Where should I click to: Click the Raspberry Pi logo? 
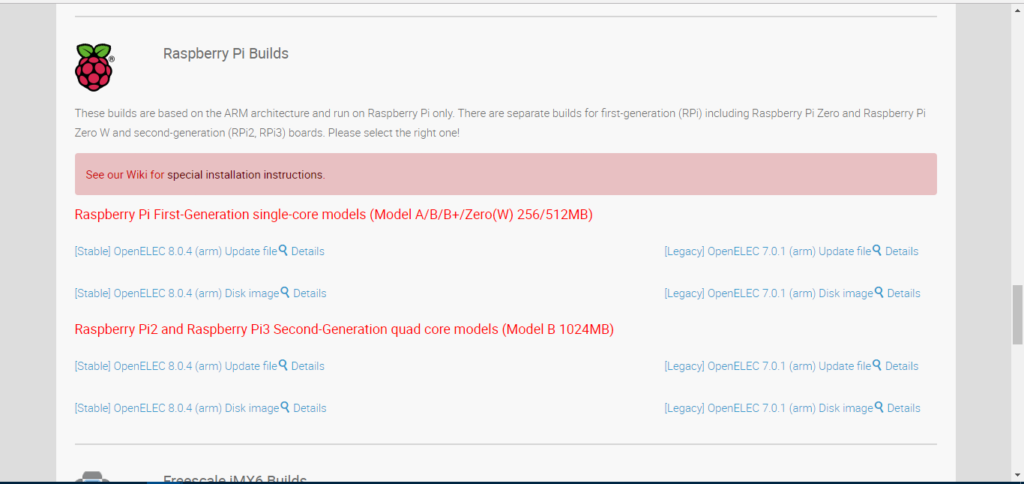pos(95,67)
